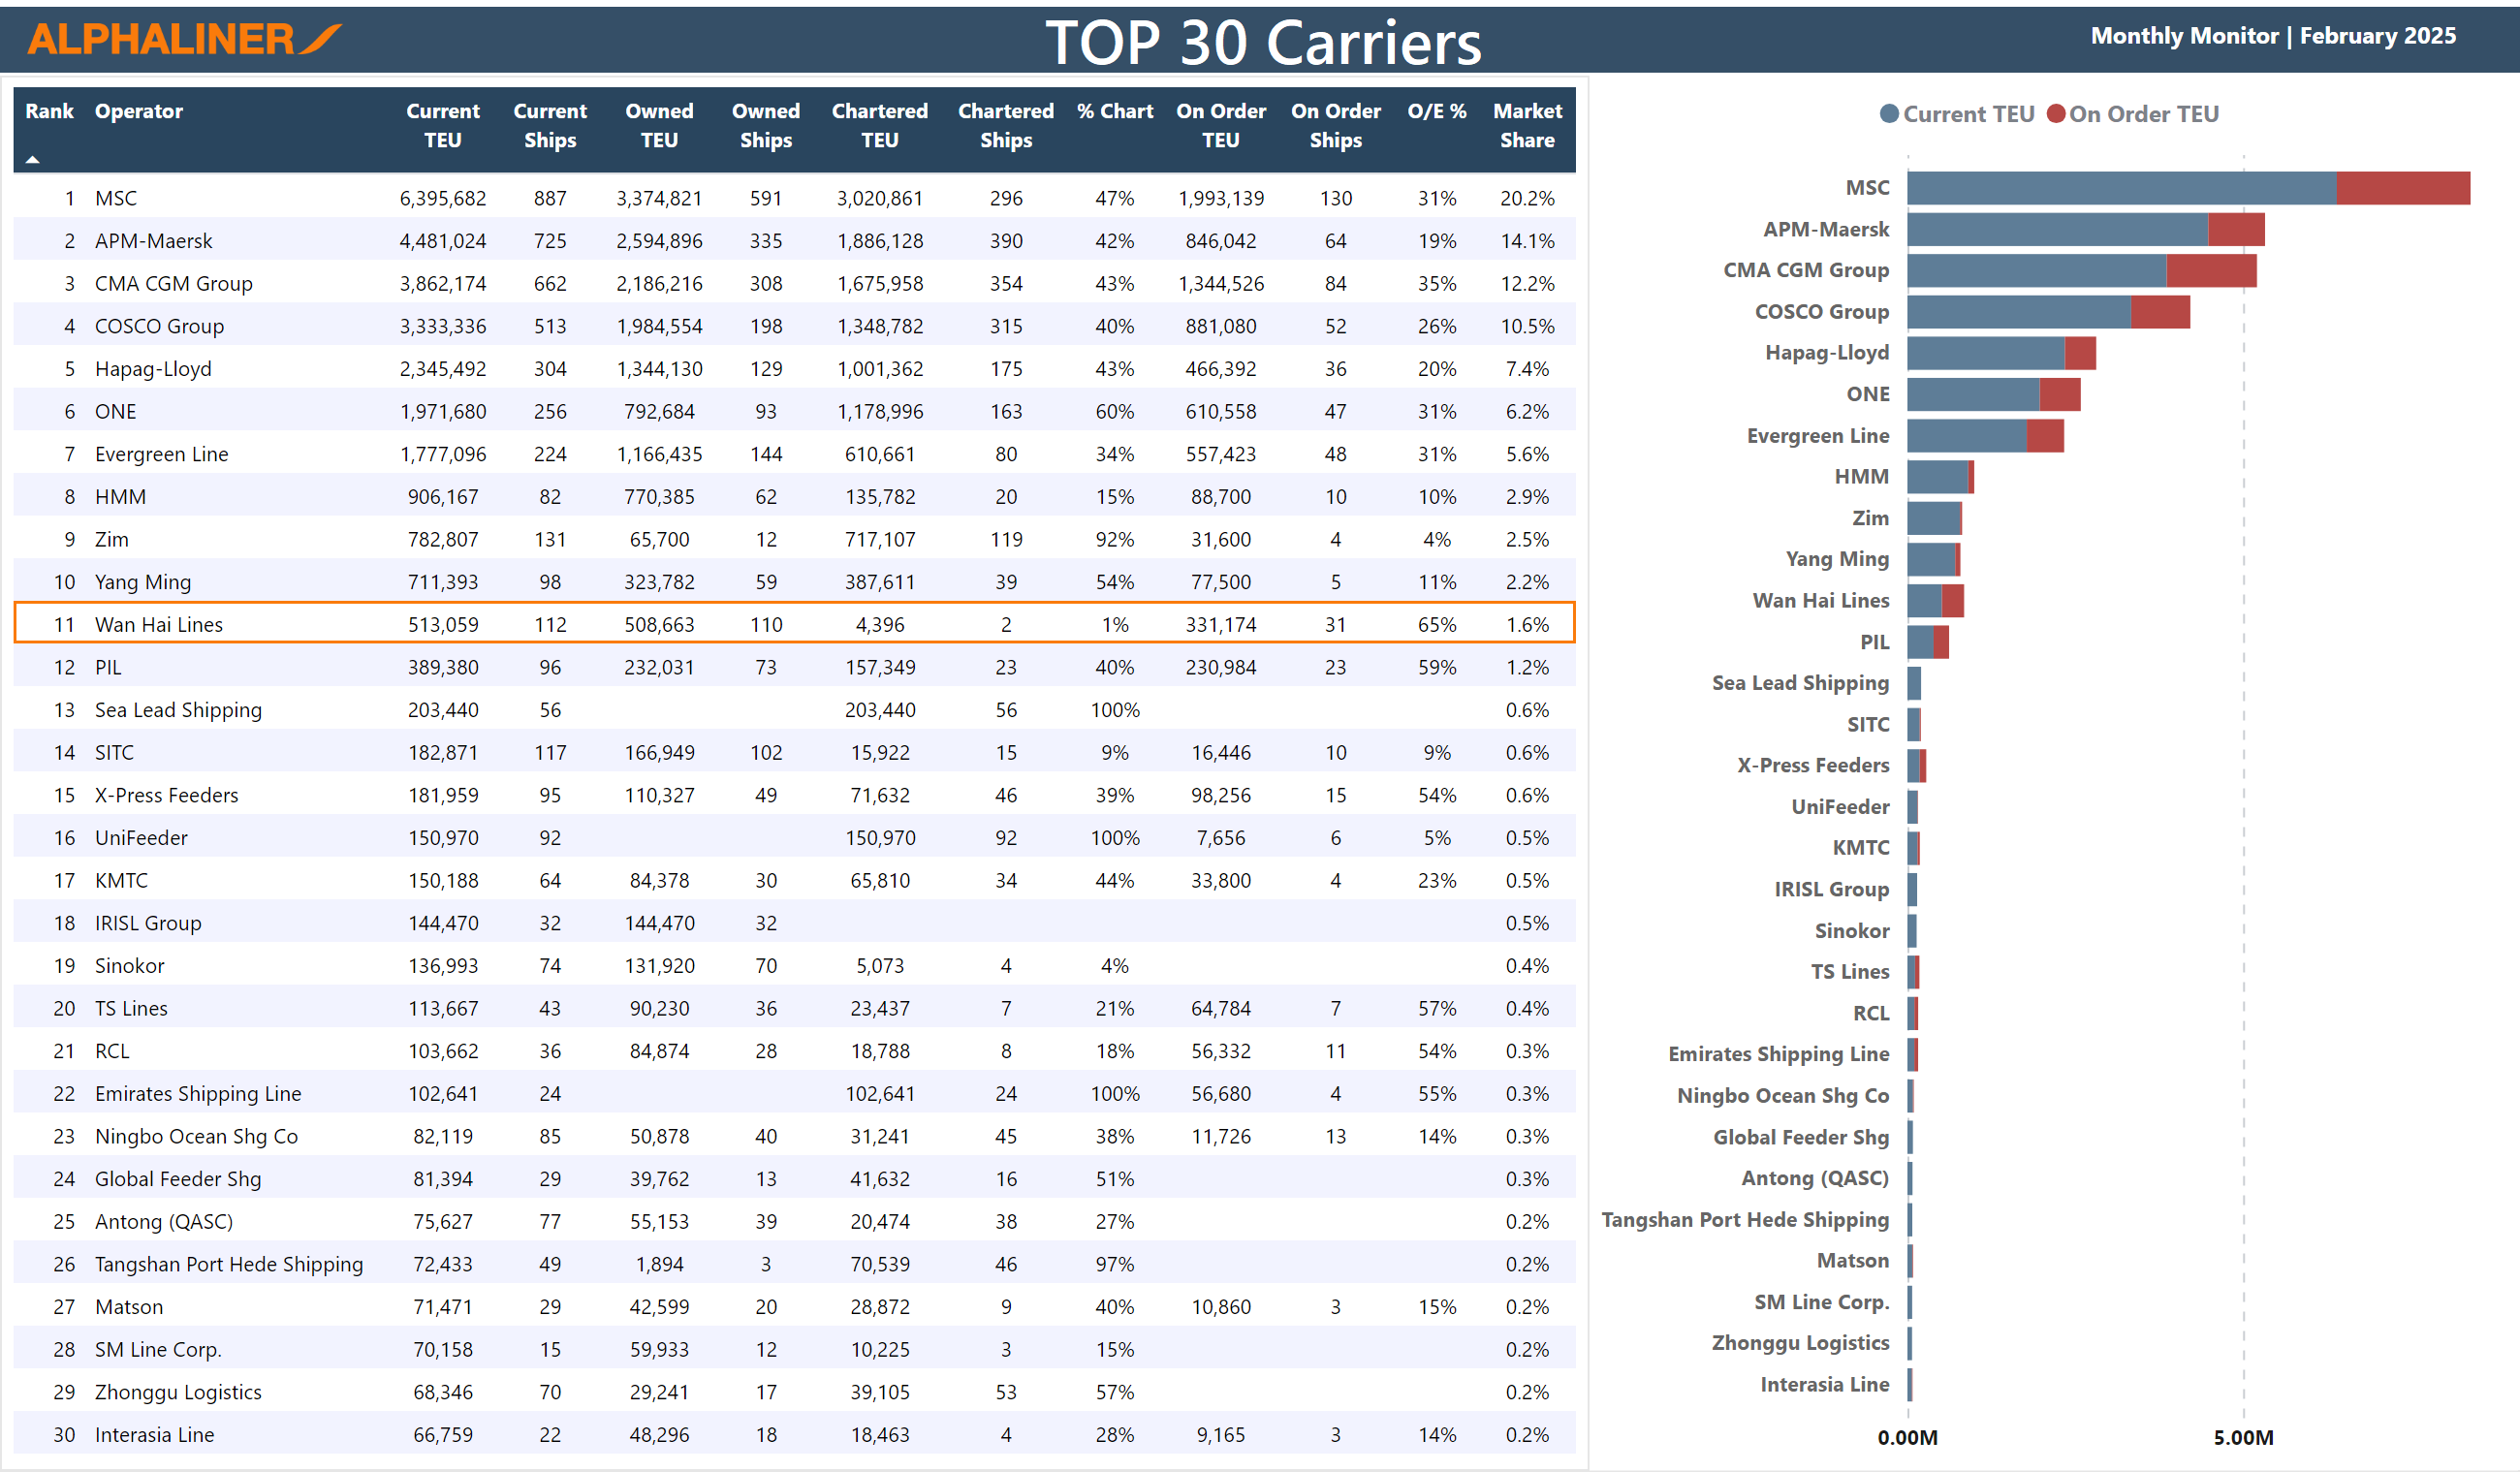The image size is (2520, 1472).
Task: Click APM-Maersk's blue Current TEU bar
Action: coord(2056,230)
